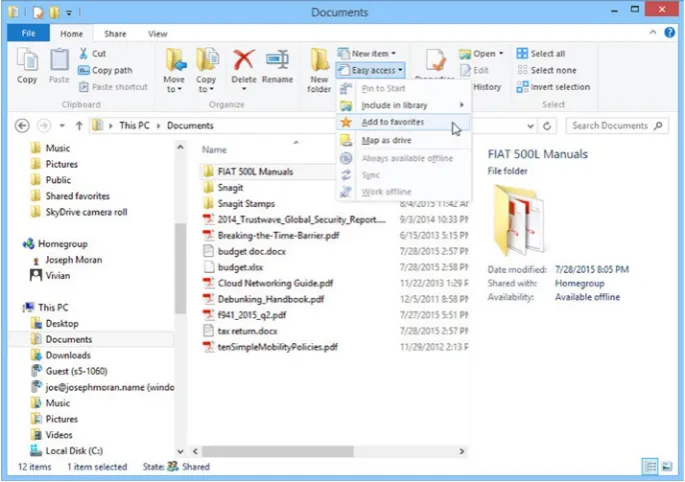Click the navigation pane vertical scrollbar

(x=180, y=268)
